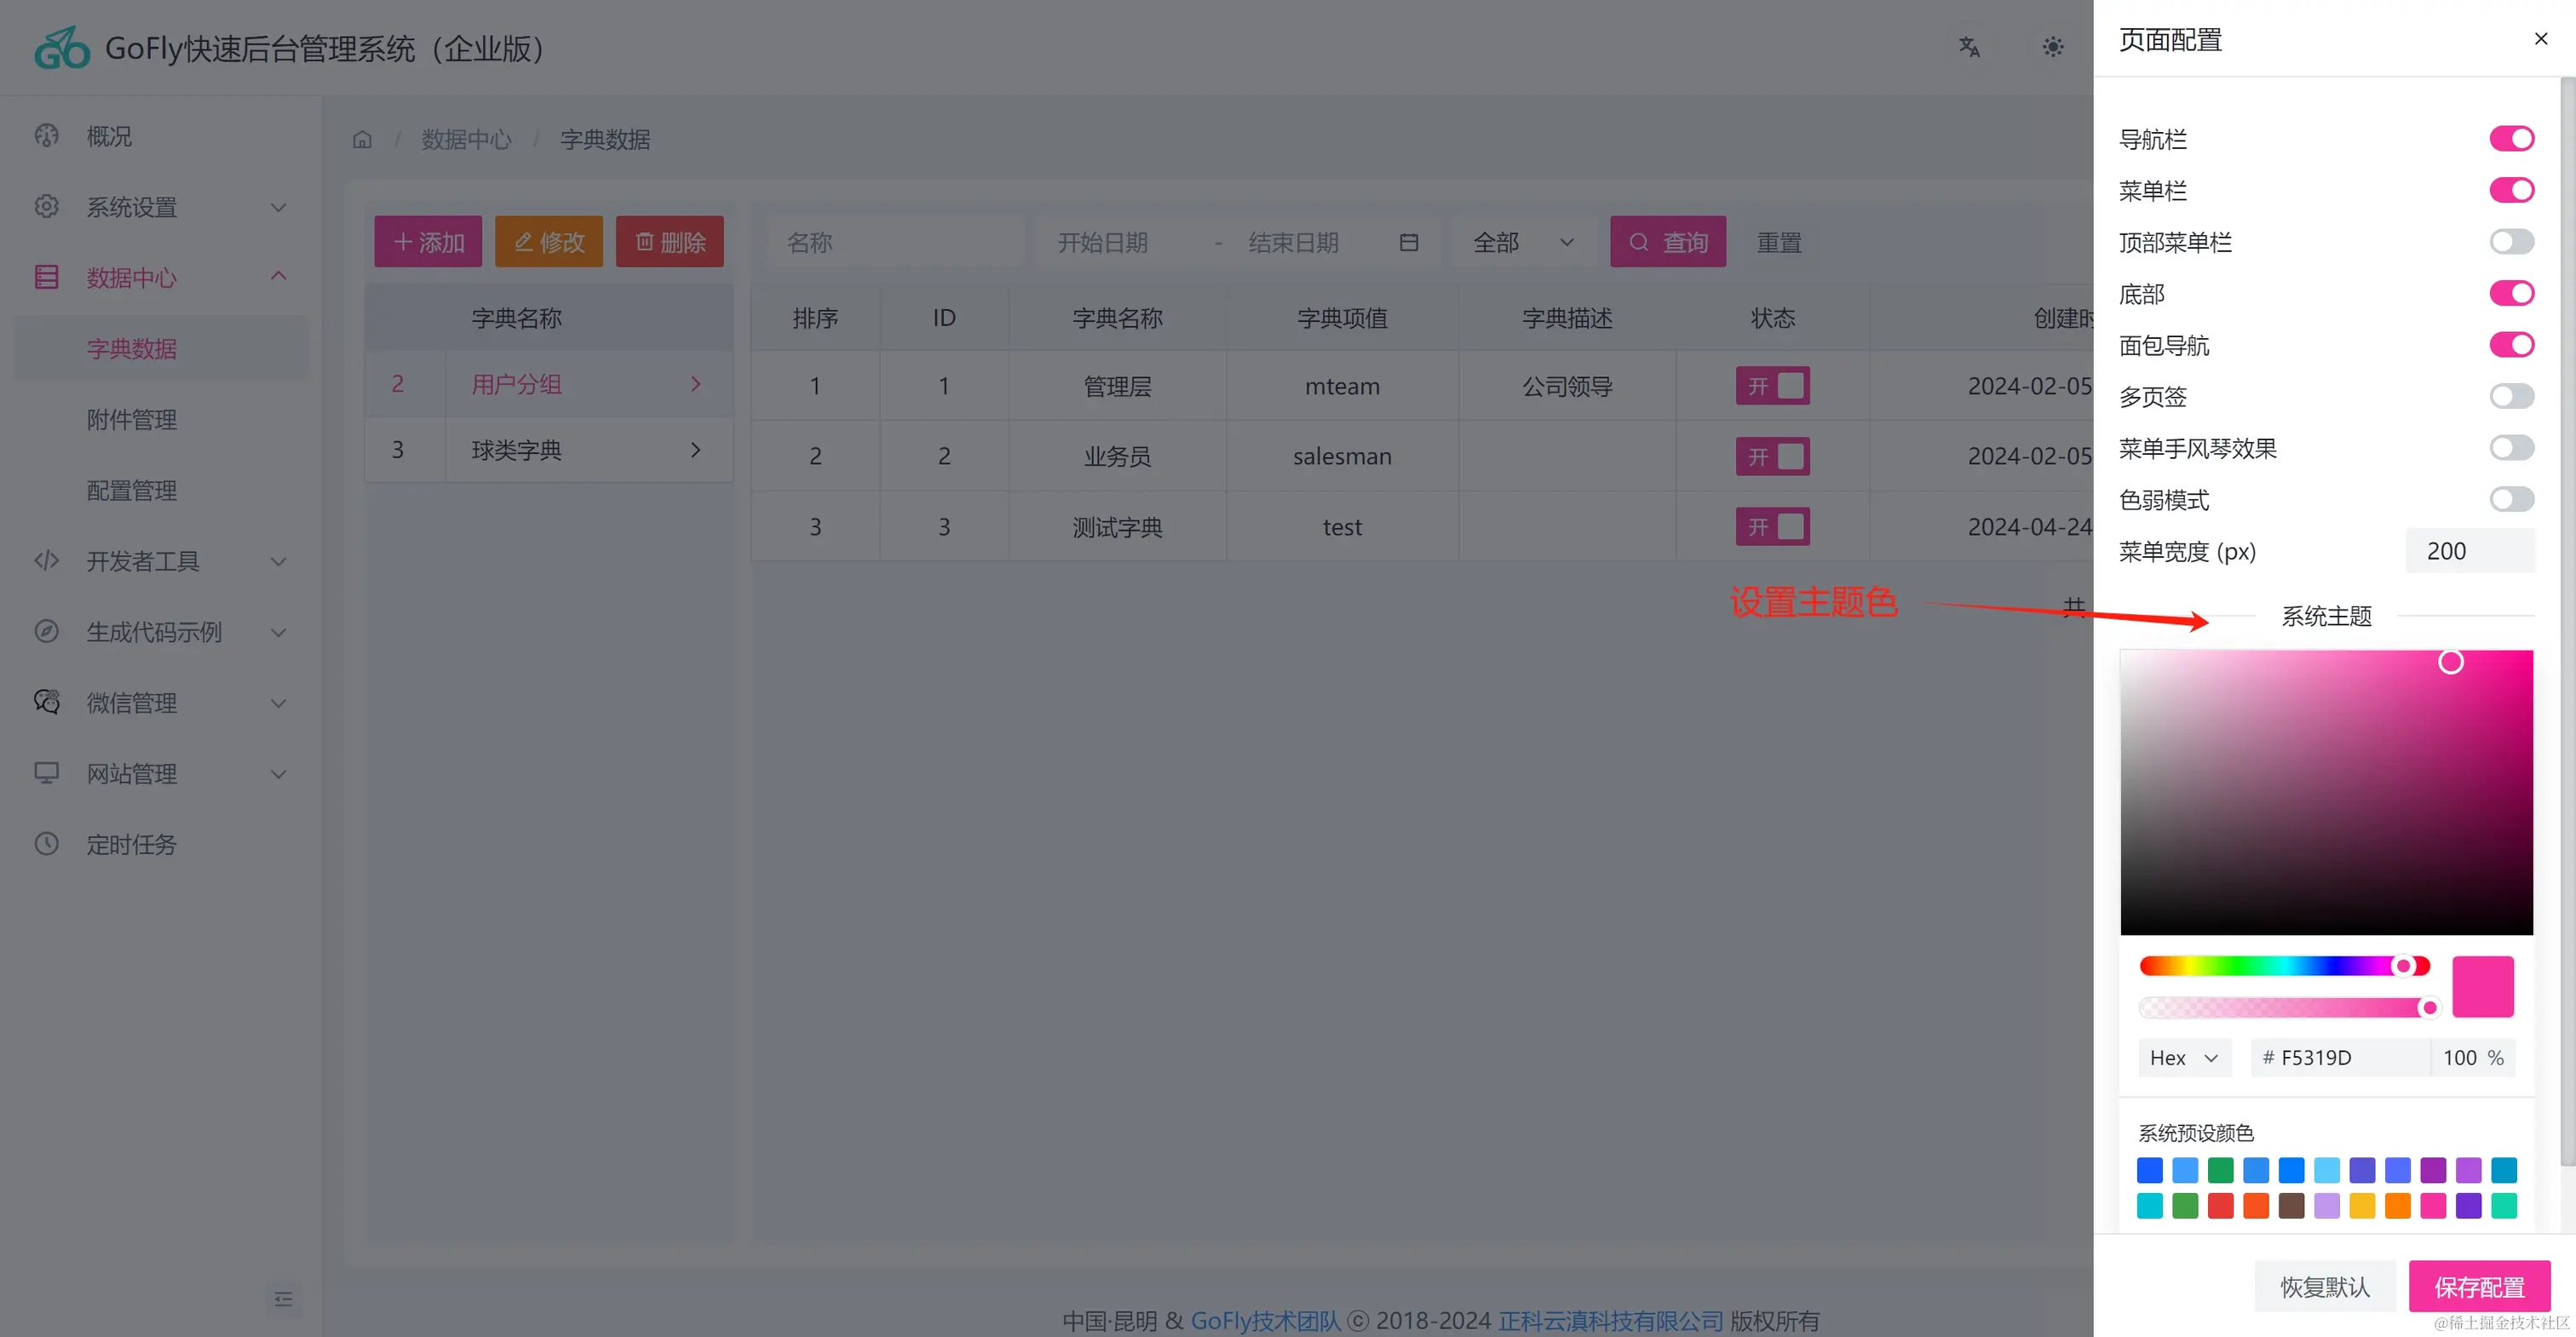Enable 顶部菜单栏 switch
Image resolution: width=2576 pixels, height=1337 pixels.
pyautogui.click(x=2511, y=242)
